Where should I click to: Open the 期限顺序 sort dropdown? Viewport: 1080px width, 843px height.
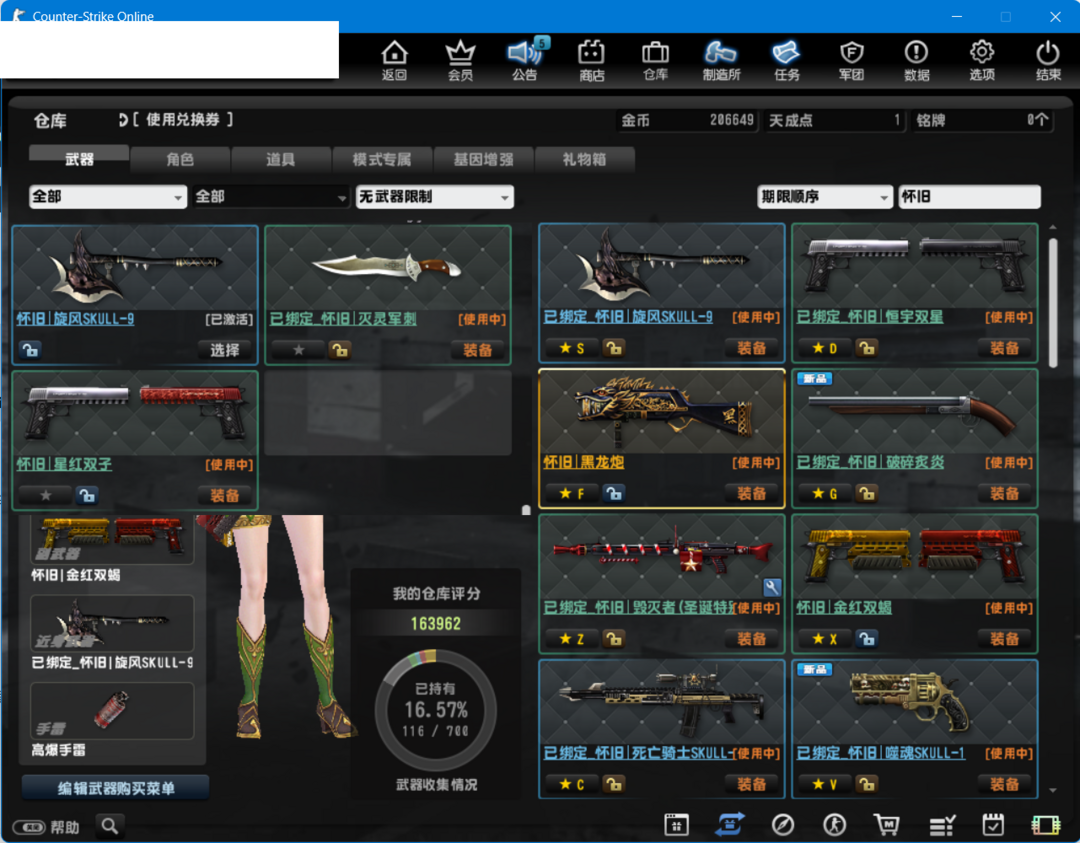tap(824, 197)
